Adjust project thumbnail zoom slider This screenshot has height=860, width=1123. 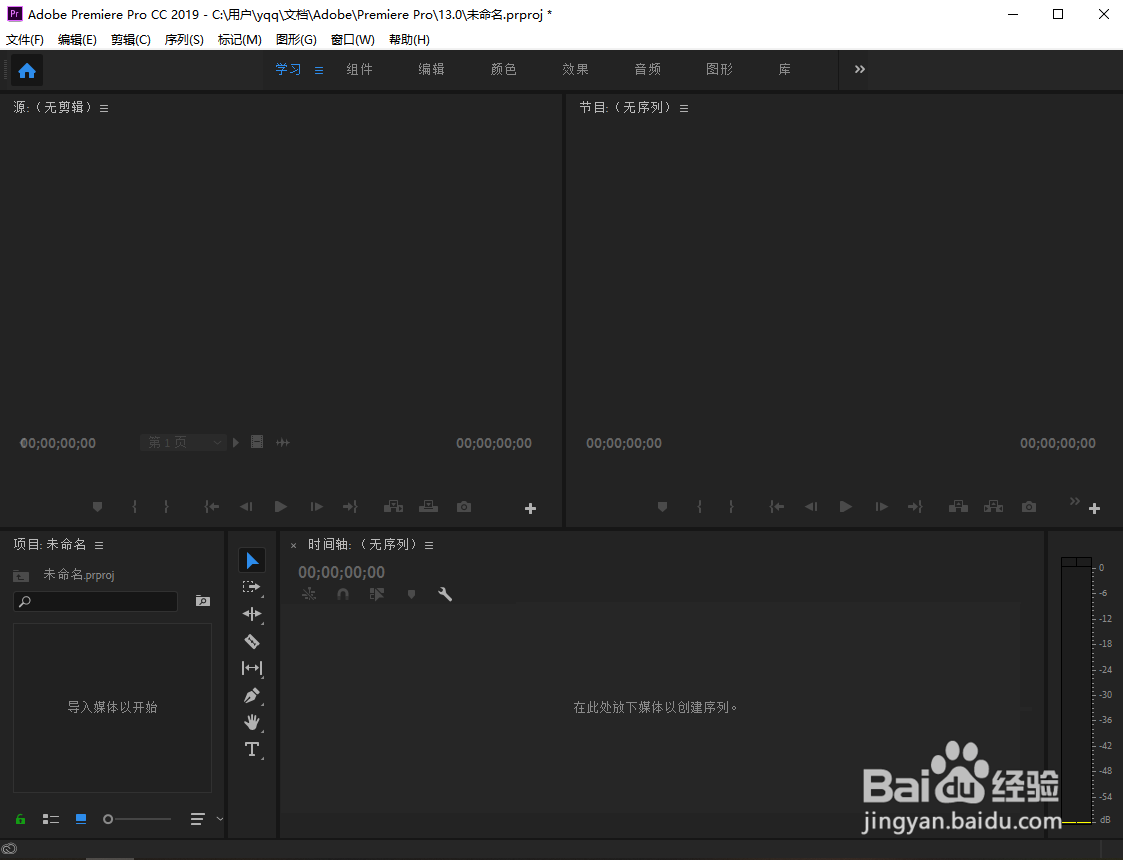(x=138, y=819)
